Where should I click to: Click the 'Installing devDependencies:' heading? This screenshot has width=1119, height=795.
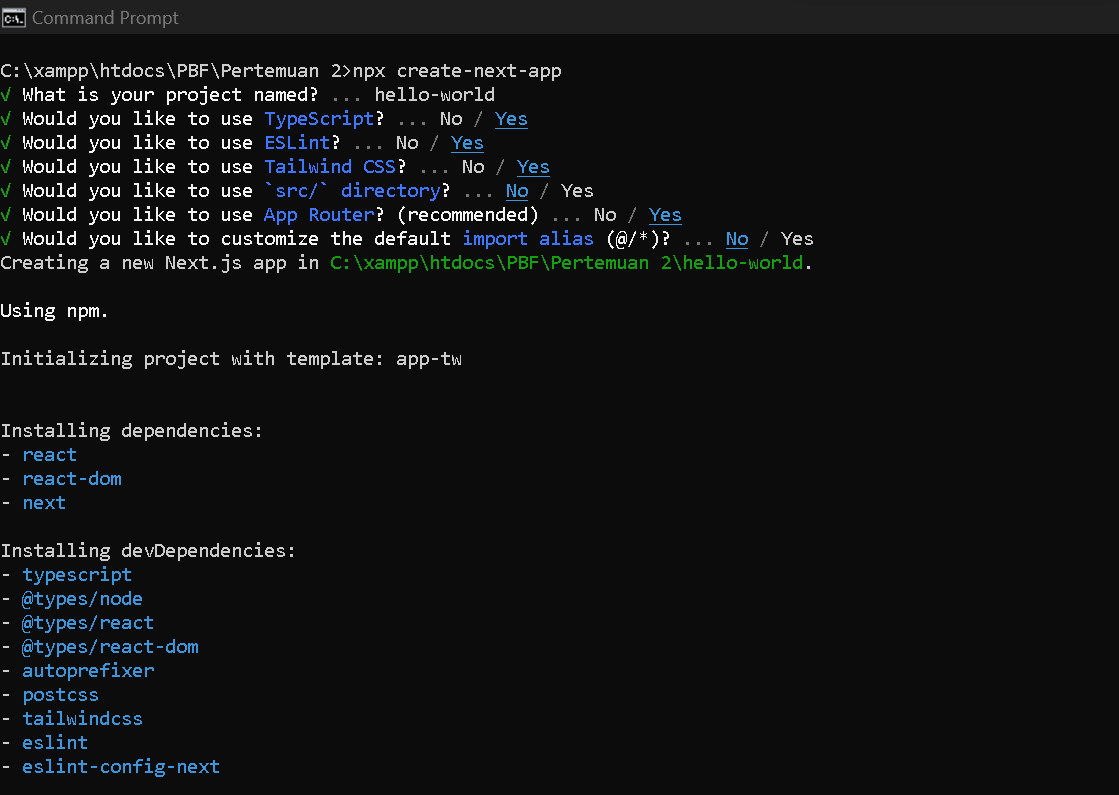point(148,550)
